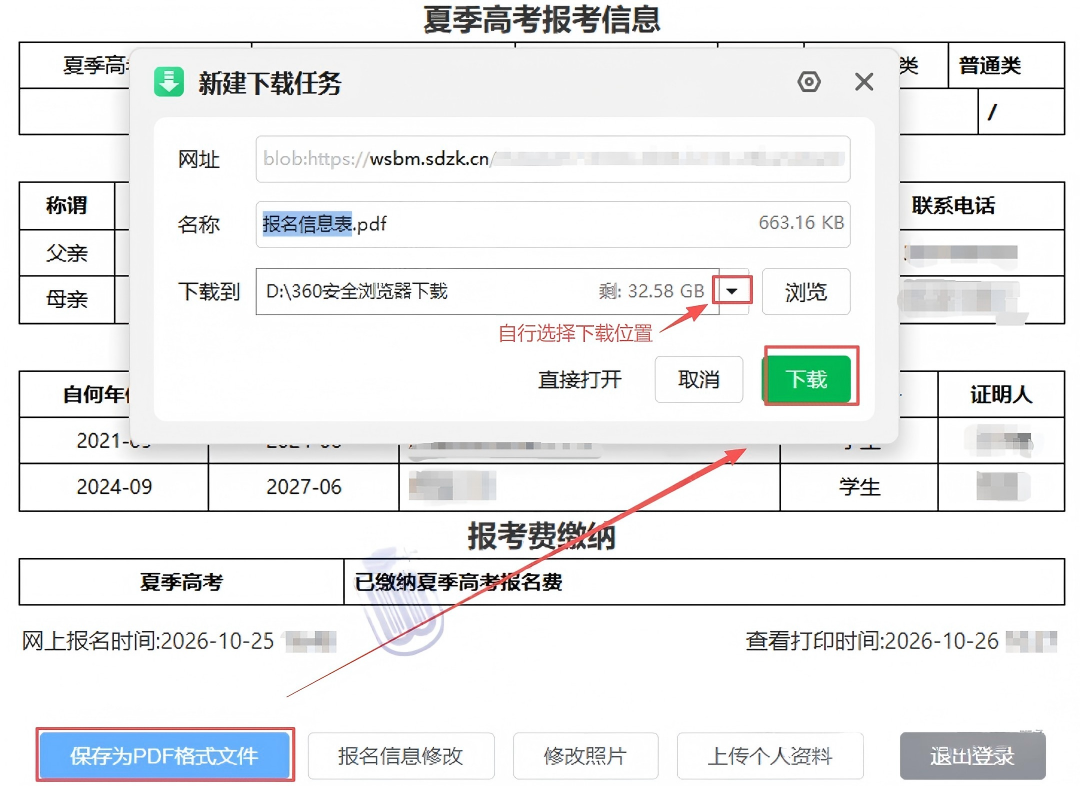Click the 称谓 column header
The width and height of the screenshot is (1080, 786).
point(67,205)
